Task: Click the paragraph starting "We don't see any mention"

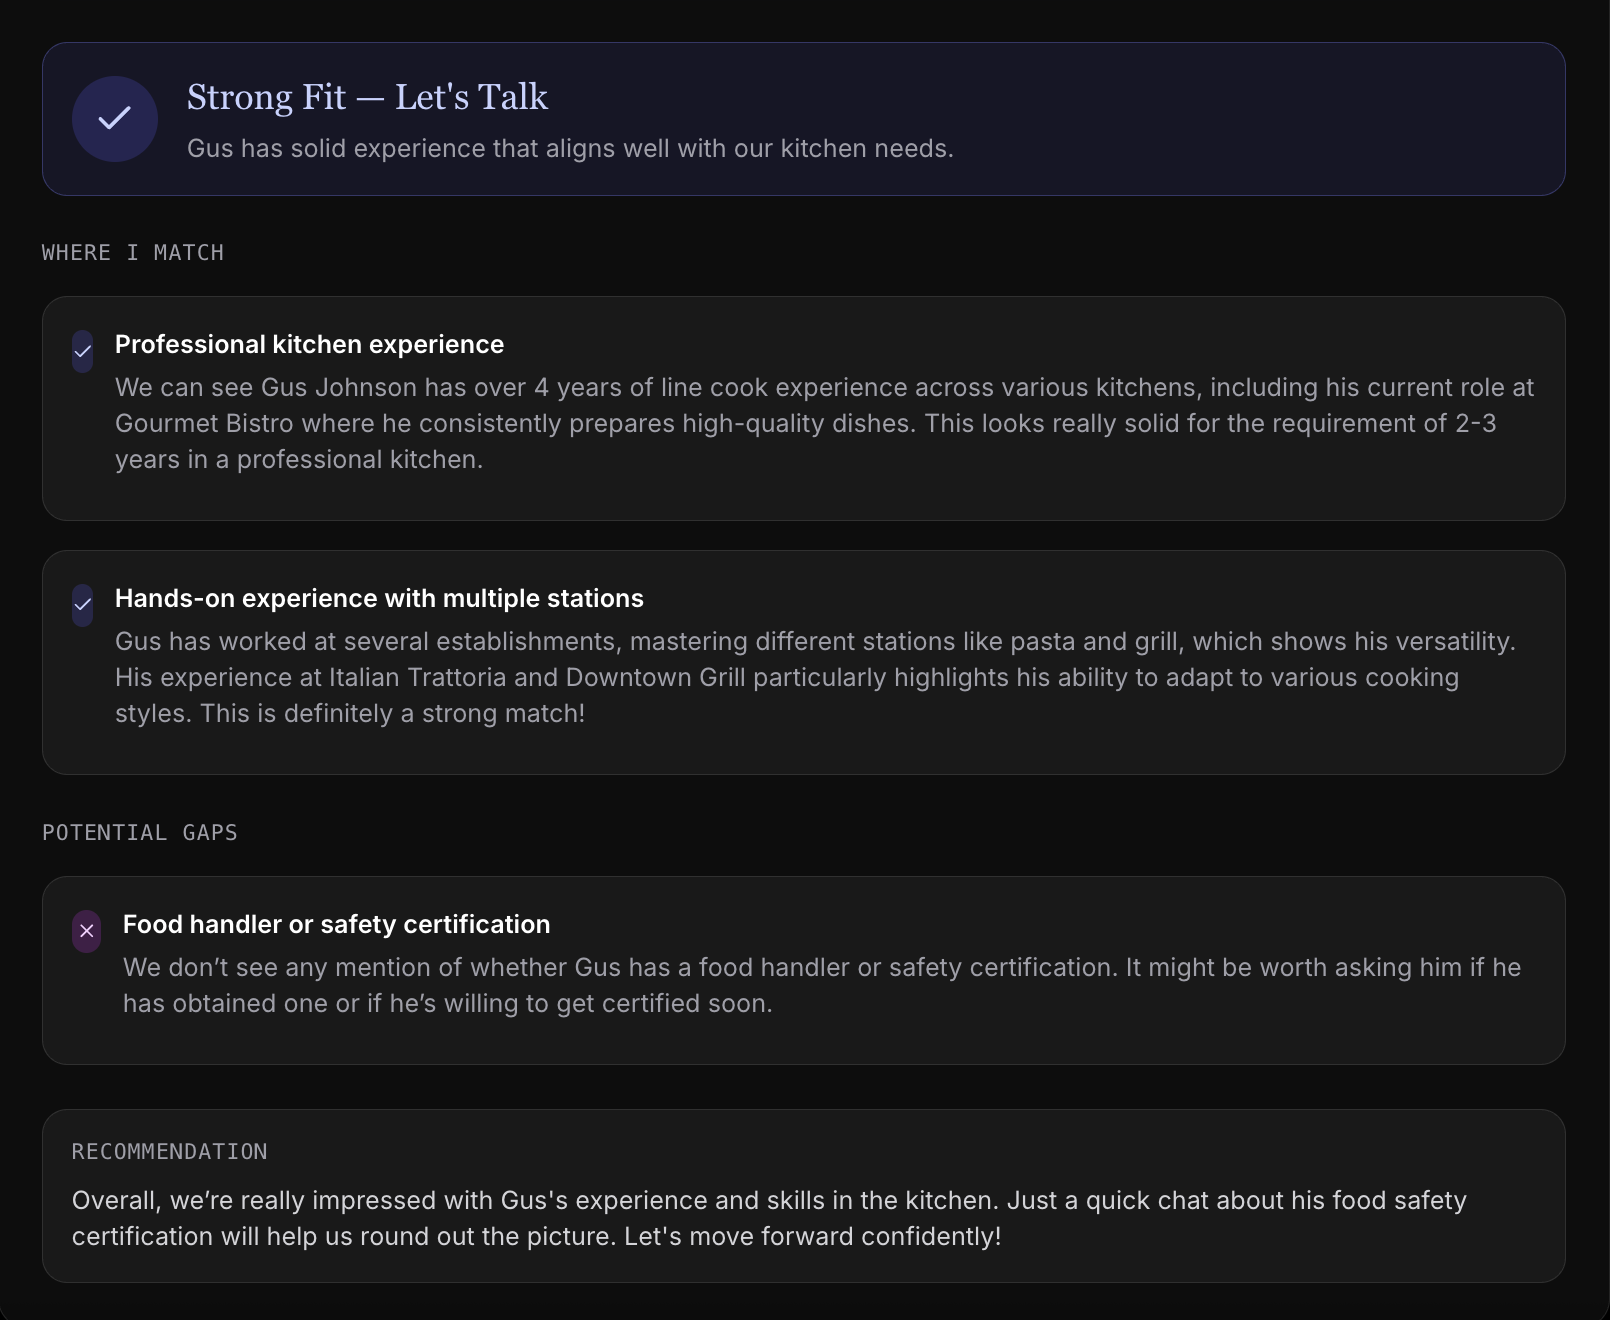Action: point(820,985)
